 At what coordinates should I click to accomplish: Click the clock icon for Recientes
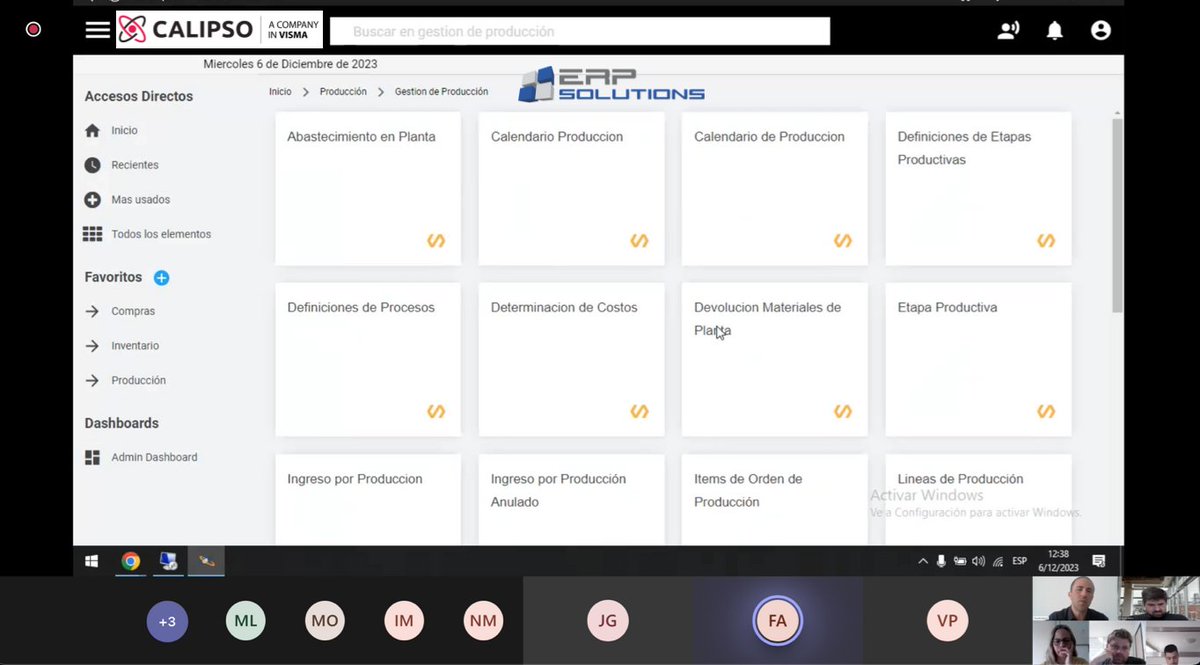point(92,165)
